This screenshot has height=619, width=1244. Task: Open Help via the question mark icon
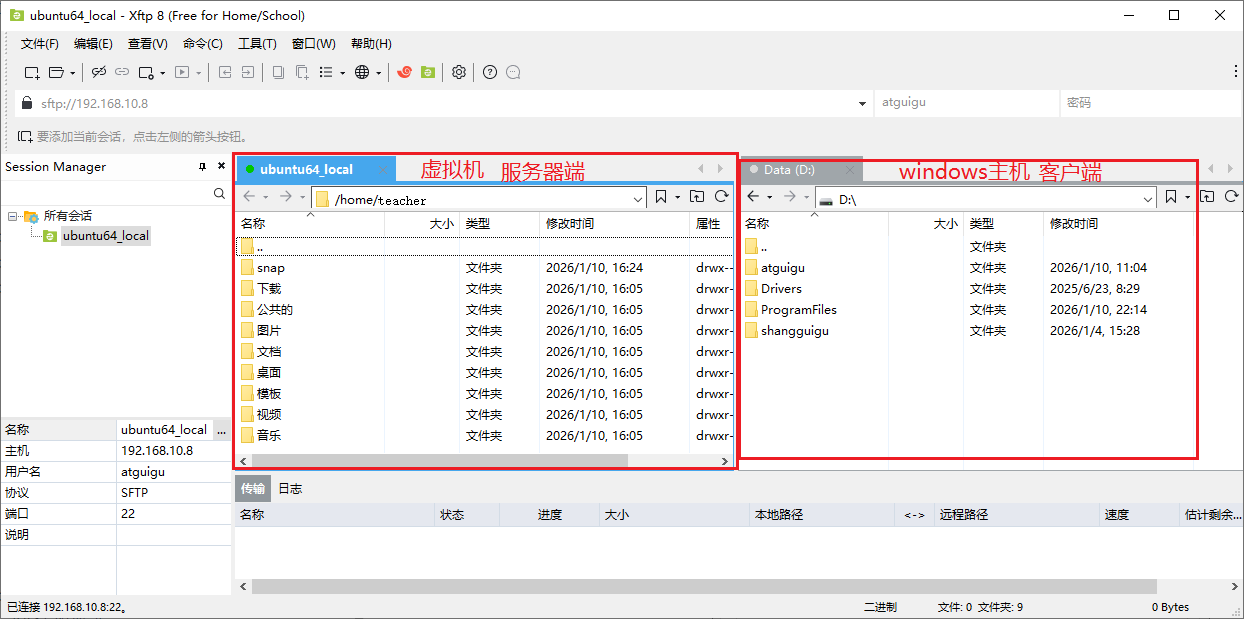click(x=490, y=72)
